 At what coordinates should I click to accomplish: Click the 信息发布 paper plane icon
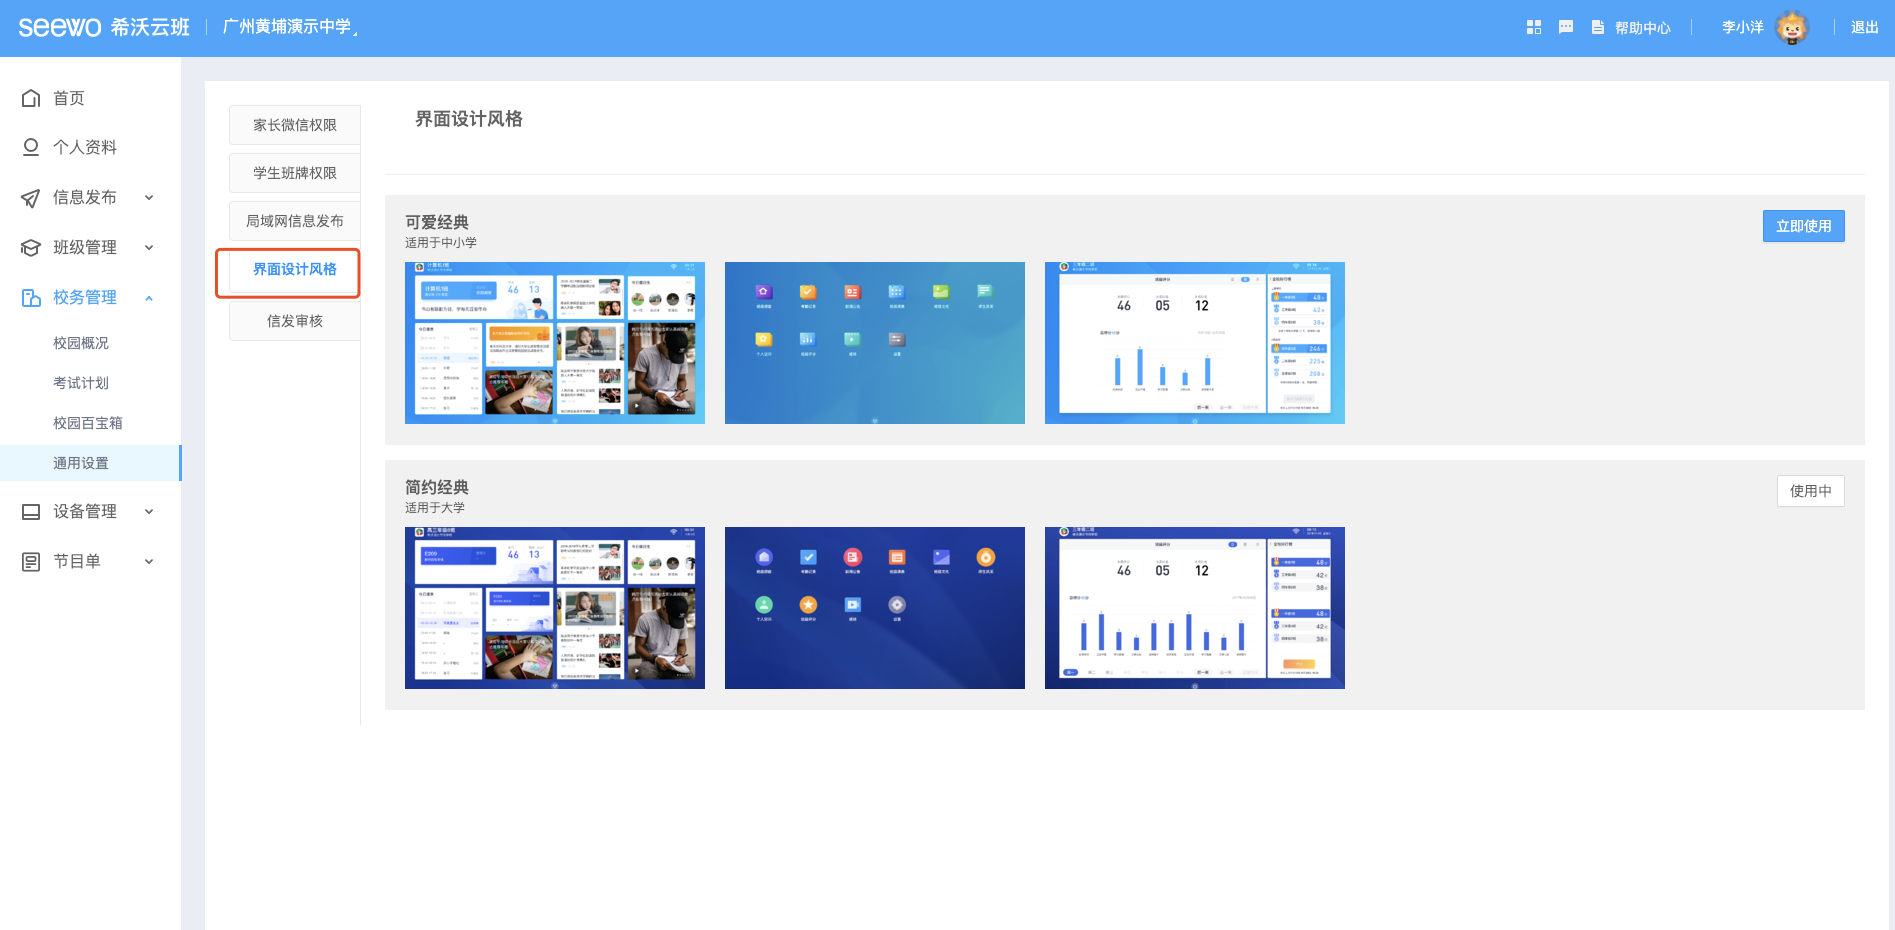[x=31, y=197]
